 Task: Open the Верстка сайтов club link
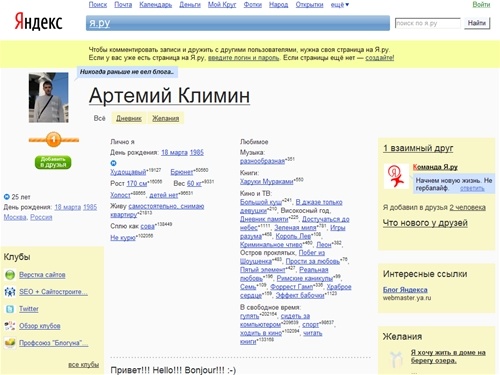pos(42,275)
